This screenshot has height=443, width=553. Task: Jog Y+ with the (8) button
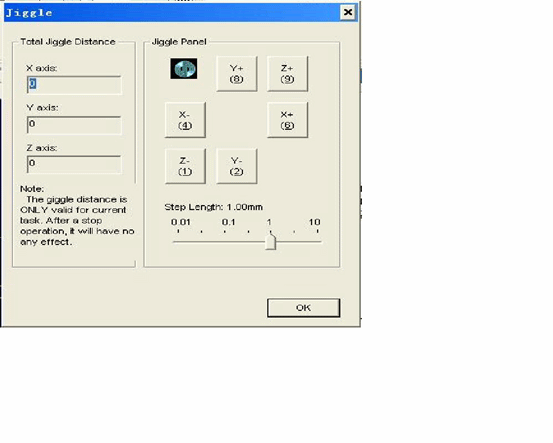click(237, 74)
